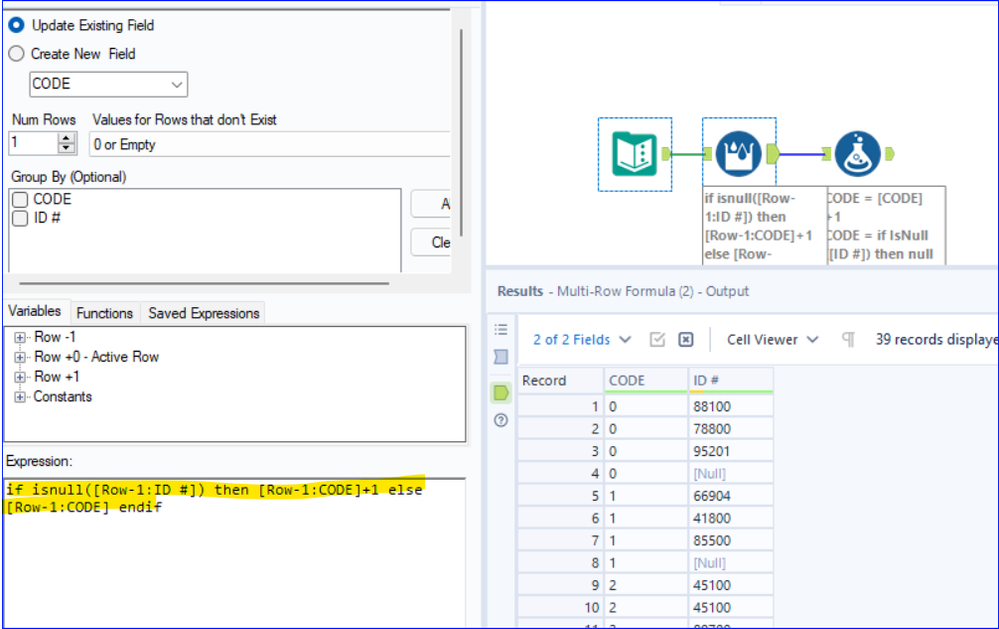Click in the Expression editor box

(234, 553)
